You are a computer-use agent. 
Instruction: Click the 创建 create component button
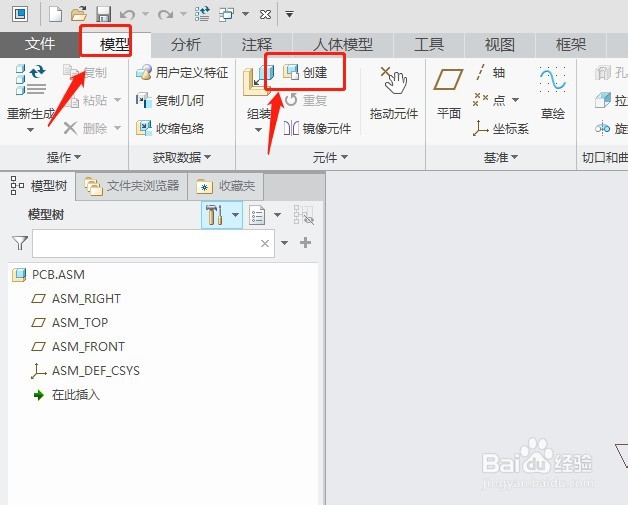[305, 72]
